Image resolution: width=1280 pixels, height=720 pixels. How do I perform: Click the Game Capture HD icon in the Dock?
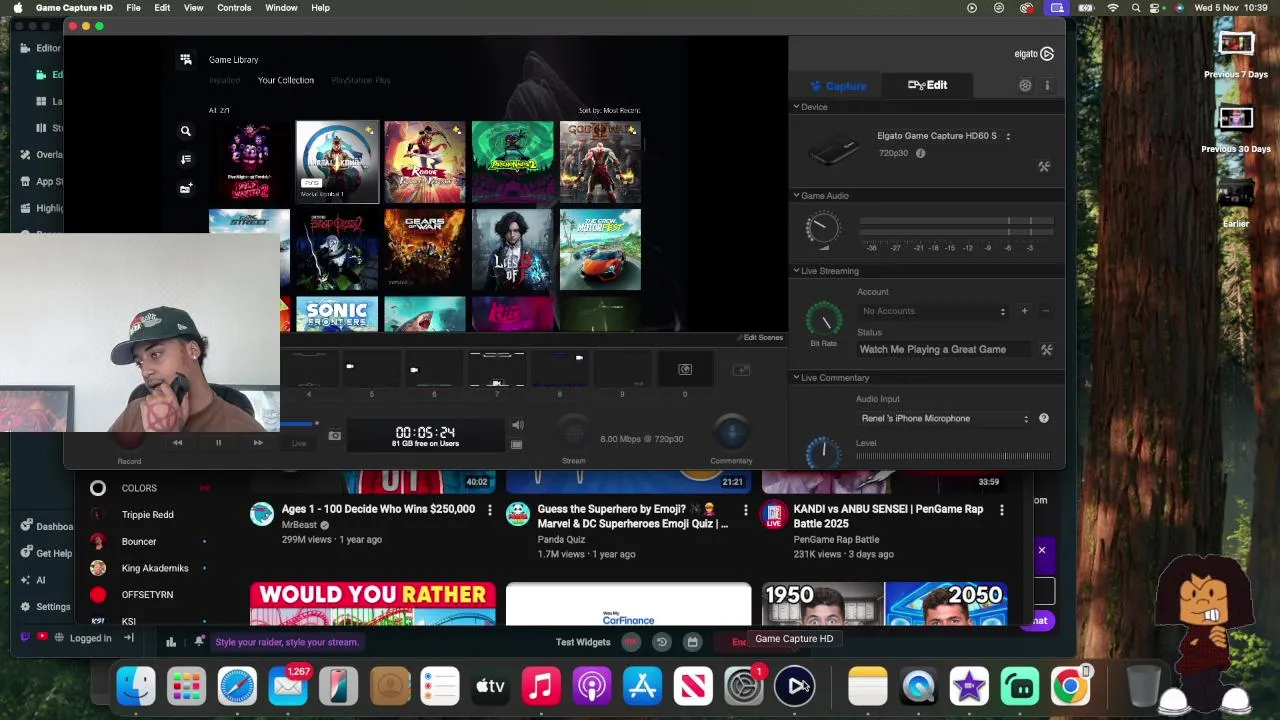click(x=795, y=686)
